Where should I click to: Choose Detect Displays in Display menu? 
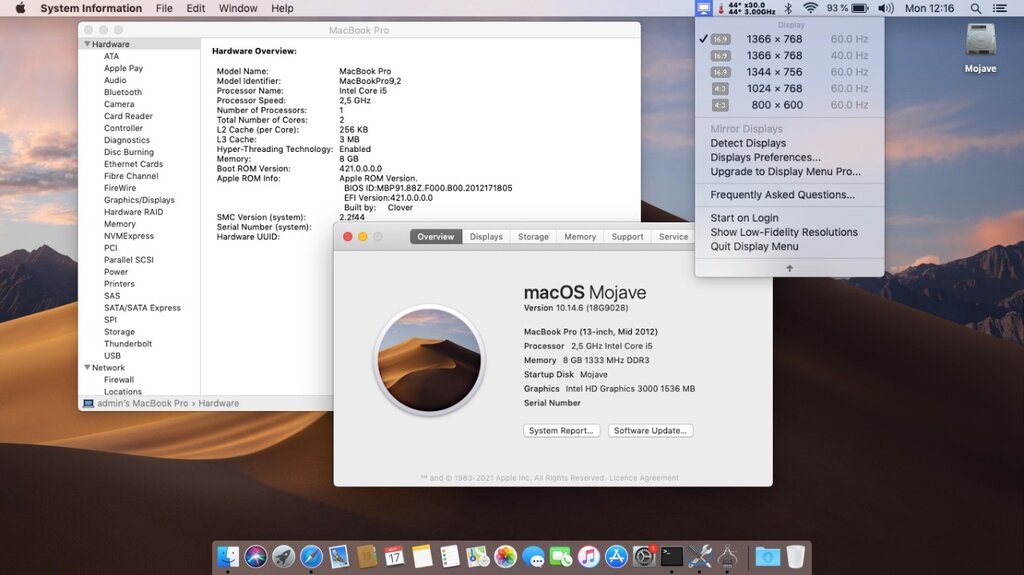pos(748,143)
